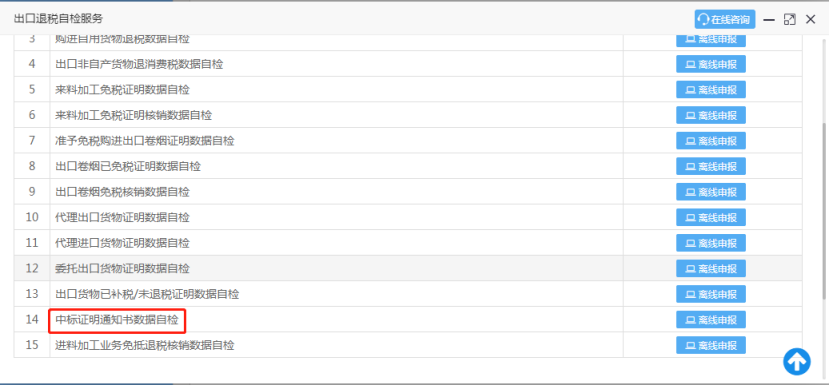Click 离线申报 for row 11 代理进口货物证明
This screenshot has width=830, height=386.
tap(711, 243)
